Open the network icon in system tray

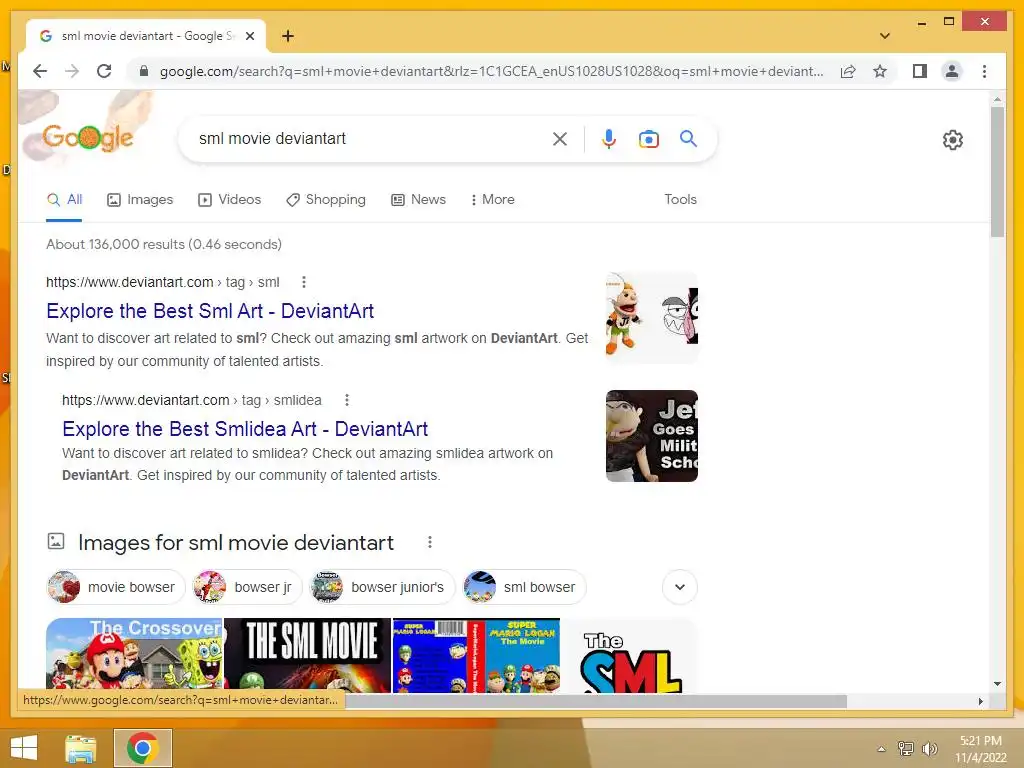(906, 749)
